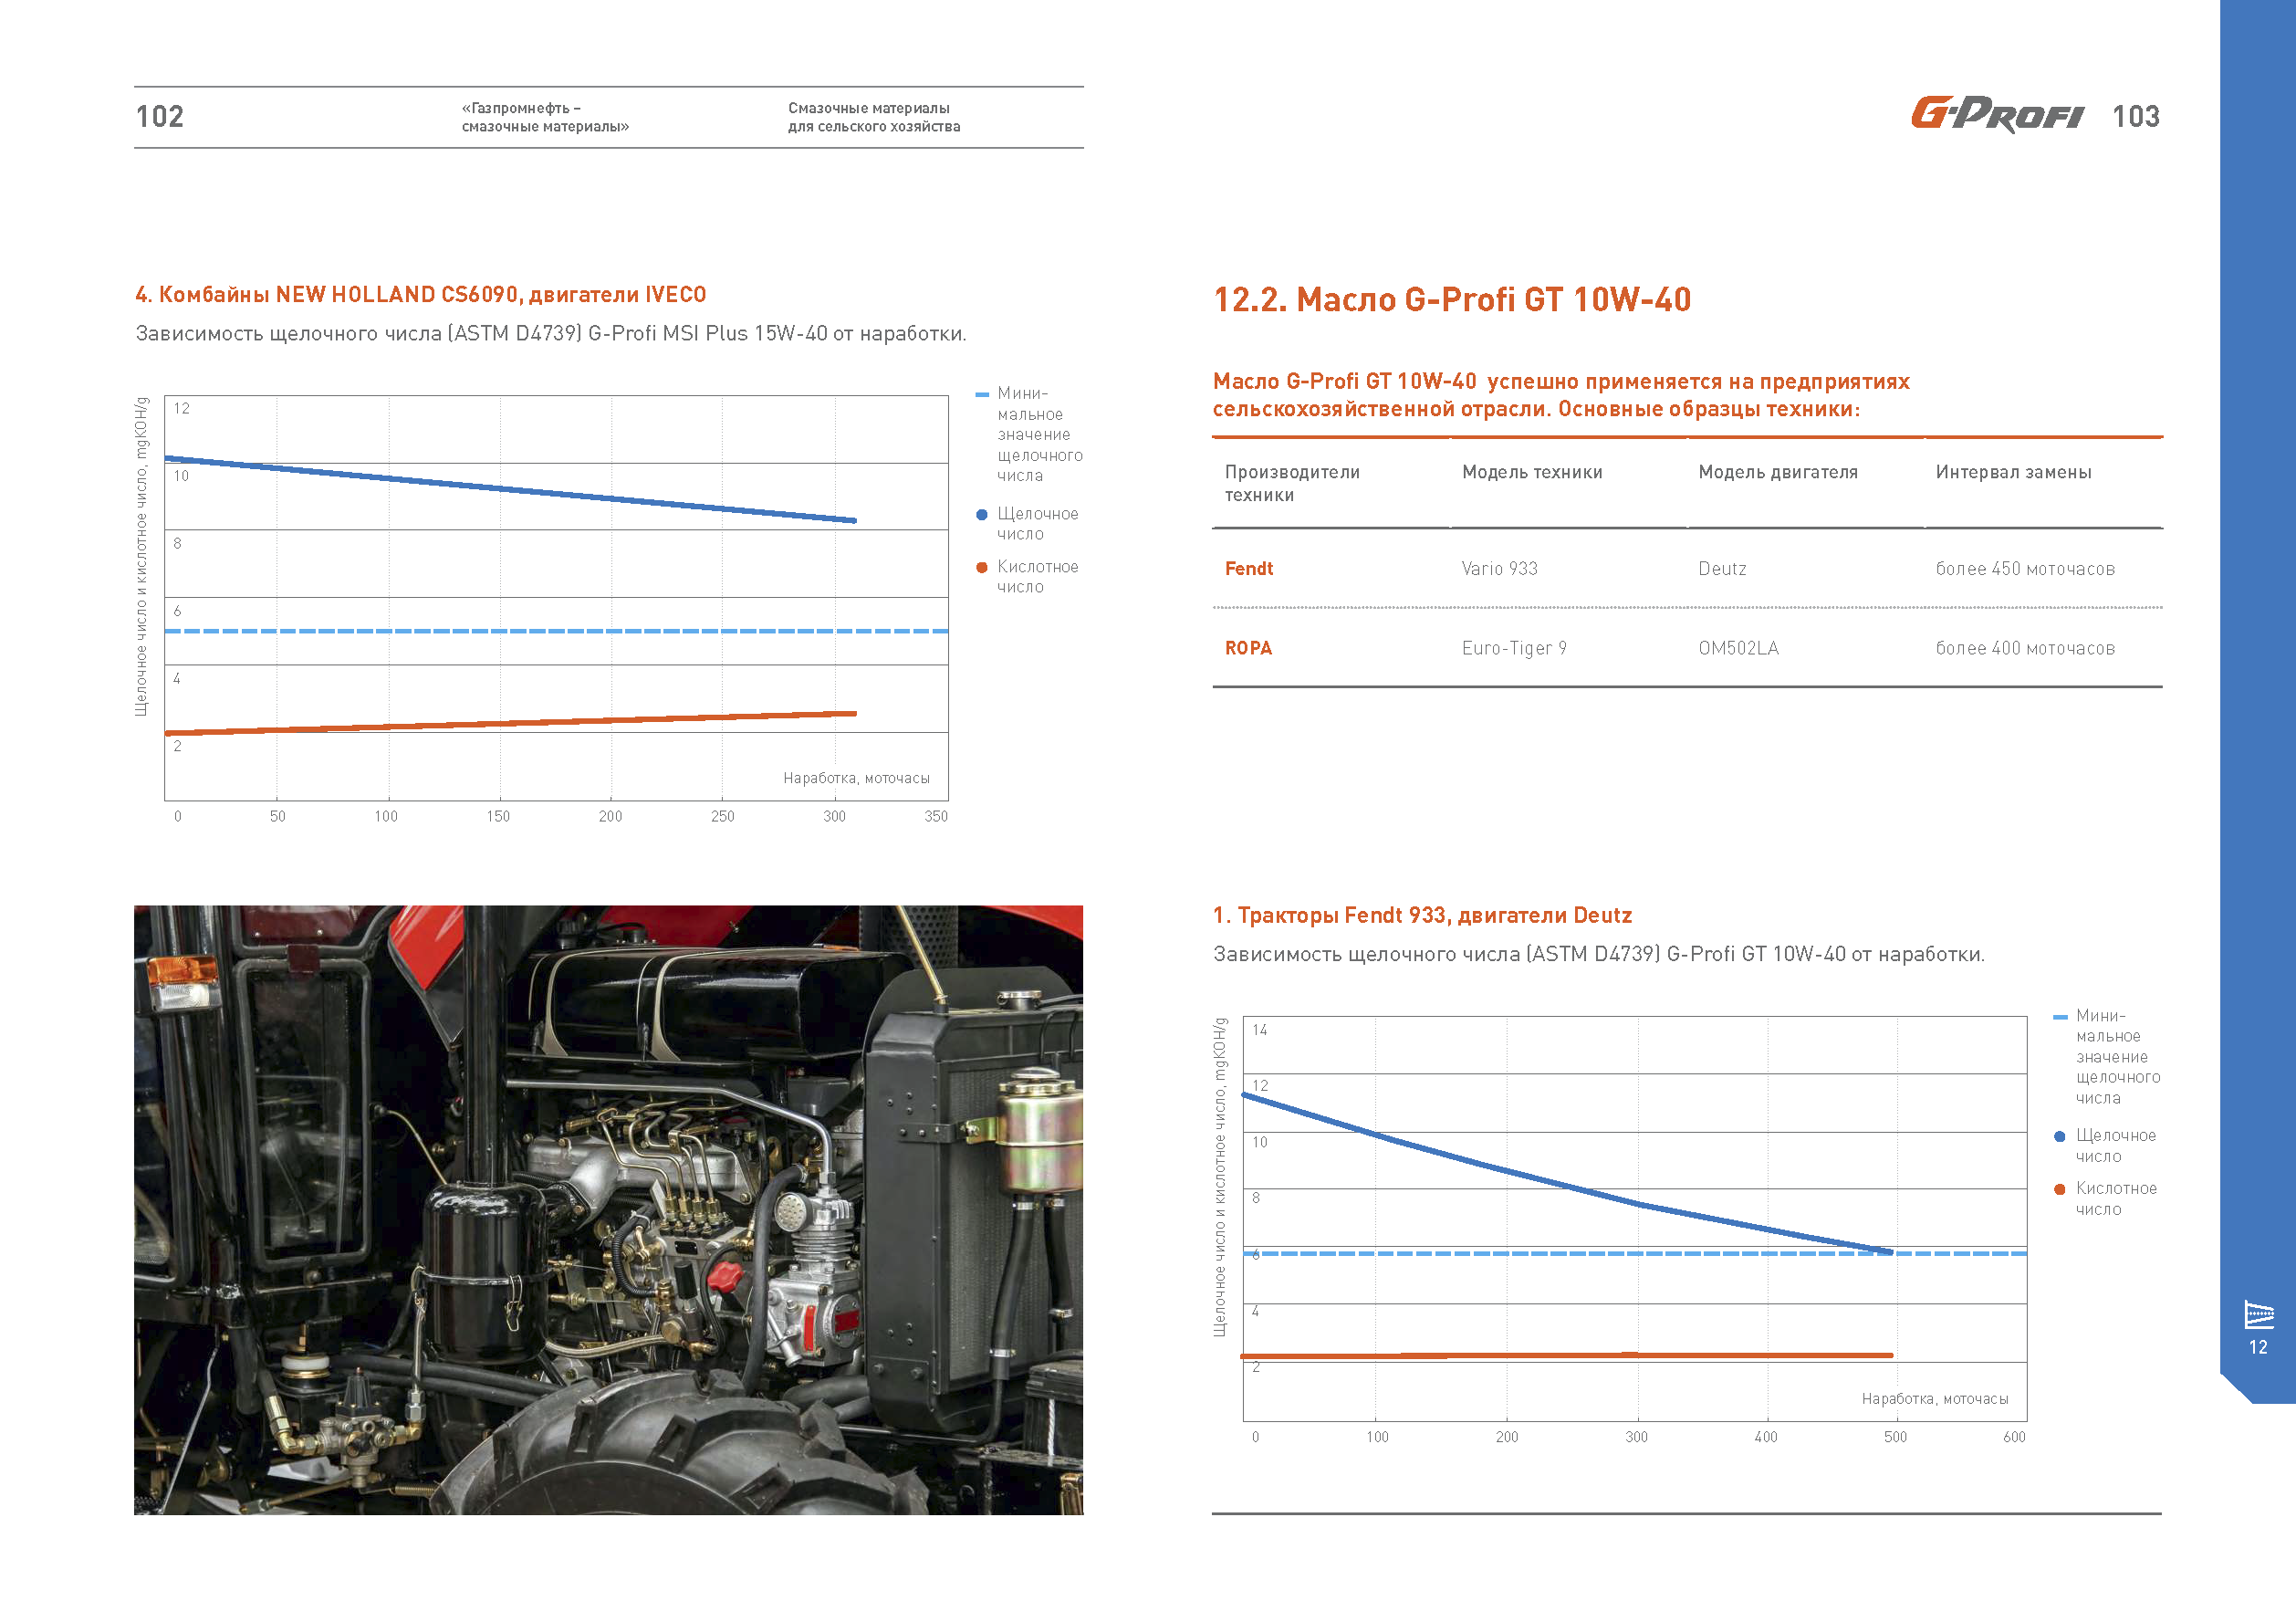Click the "Интервал замены" column header

coord(2013,472)
